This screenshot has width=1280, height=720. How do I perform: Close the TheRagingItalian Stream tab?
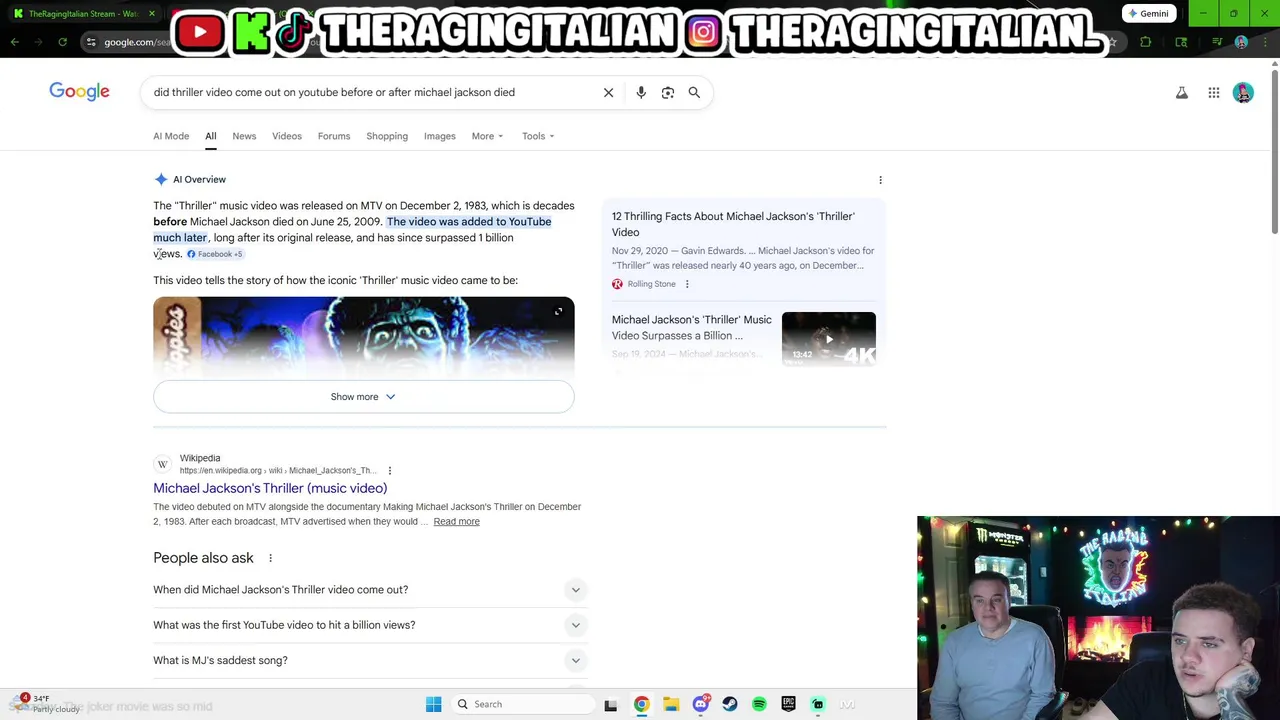(x=152, y=14)
